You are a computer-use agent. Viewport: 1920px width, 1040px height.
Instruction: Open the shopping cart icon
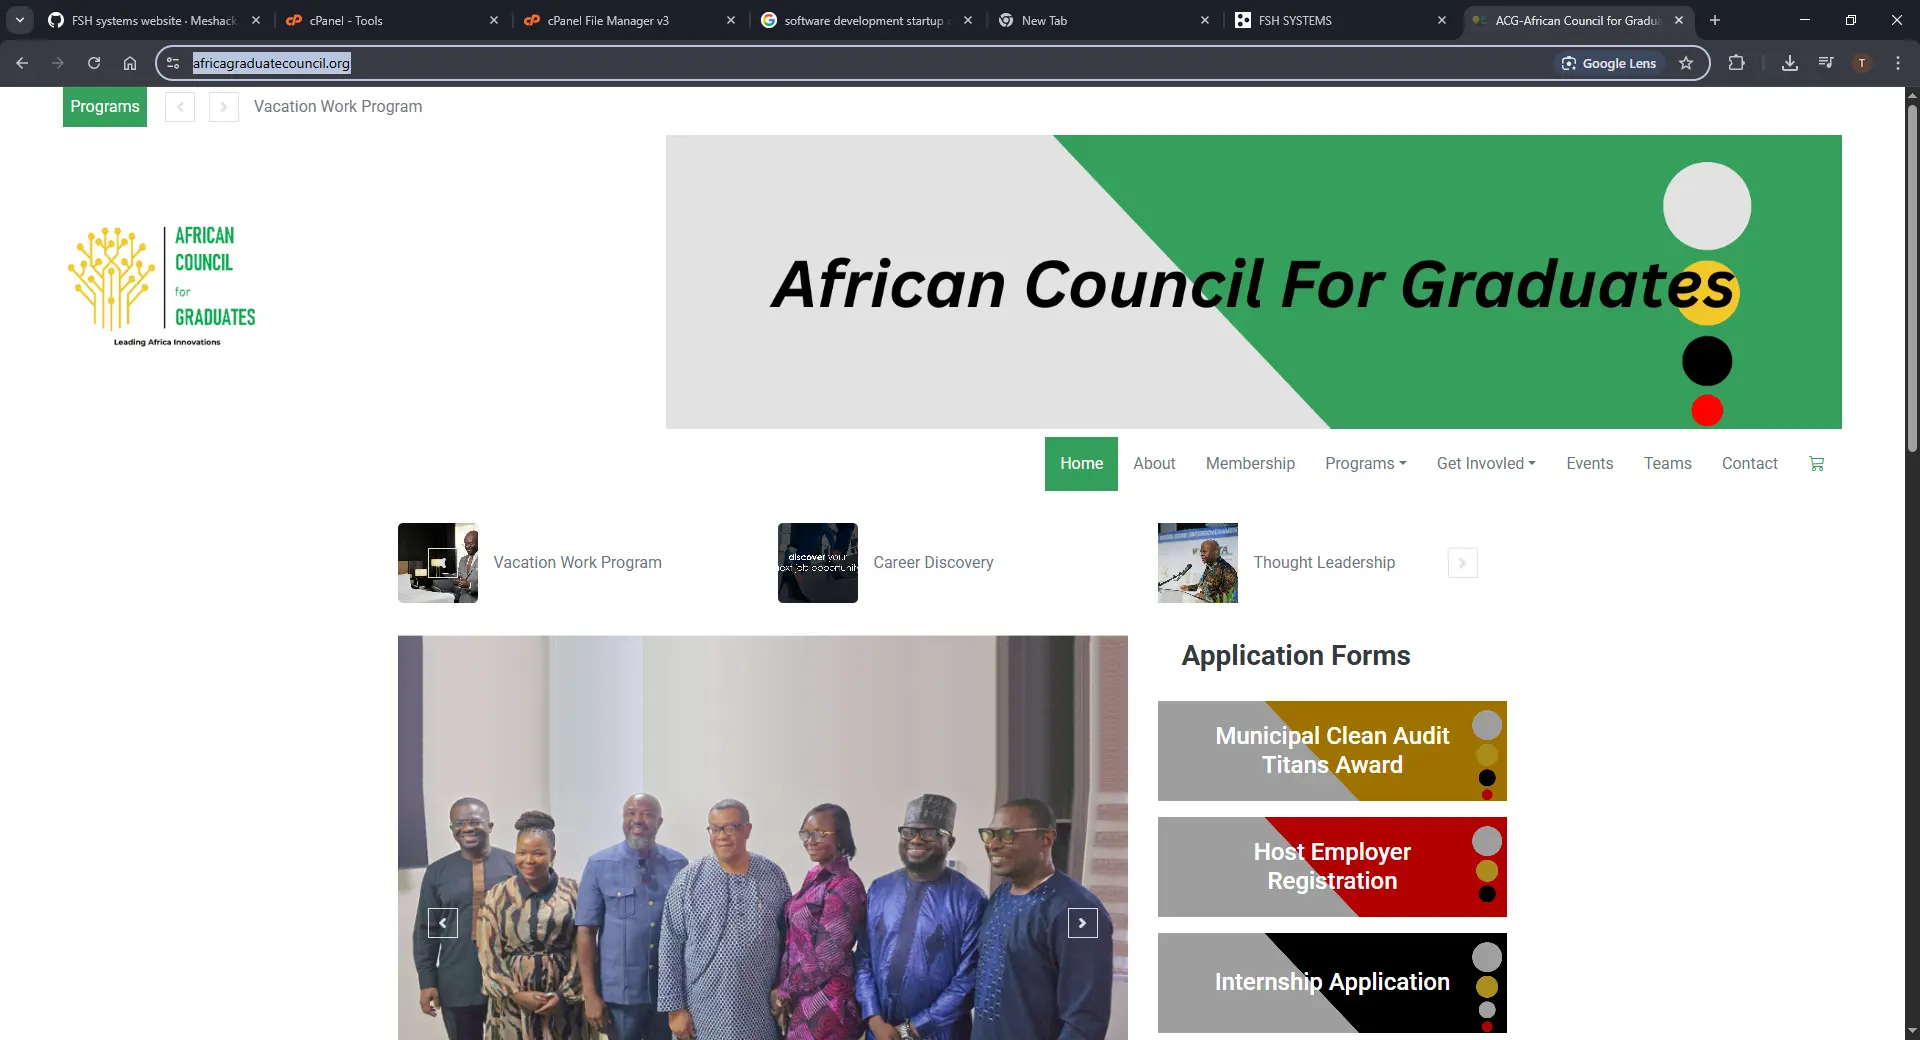(x=1816, y=464)
